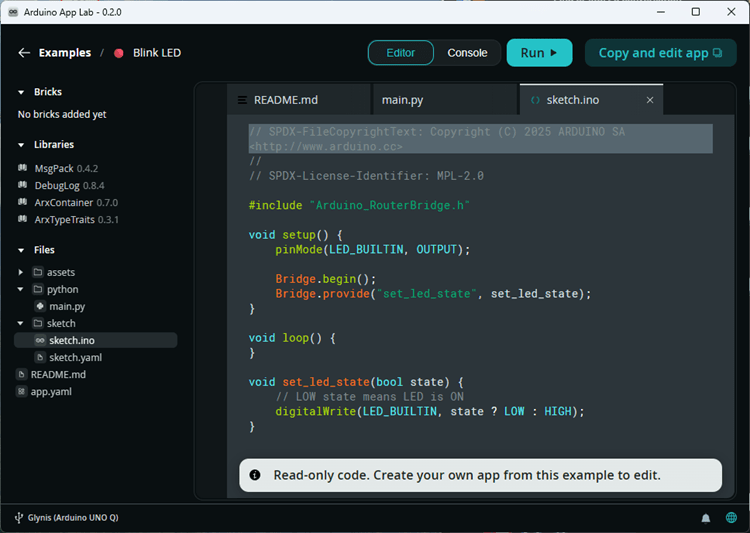The image size is (750, 533).
Task: Close the sketch.ino tab
Action: (650, 100)
